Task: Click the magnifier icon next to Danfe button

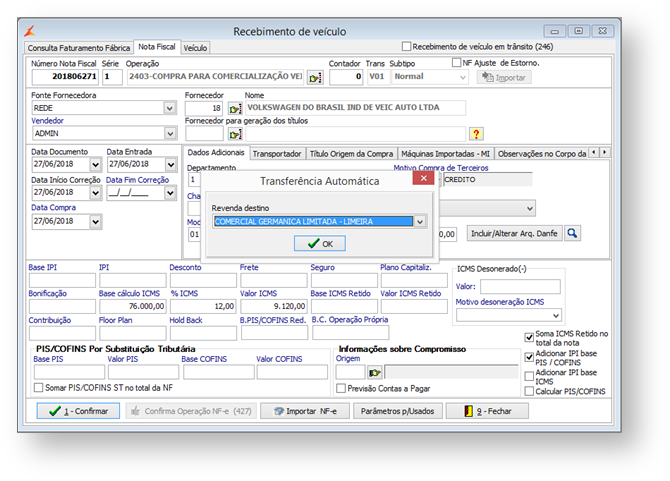Action: (x=572, y=233)
